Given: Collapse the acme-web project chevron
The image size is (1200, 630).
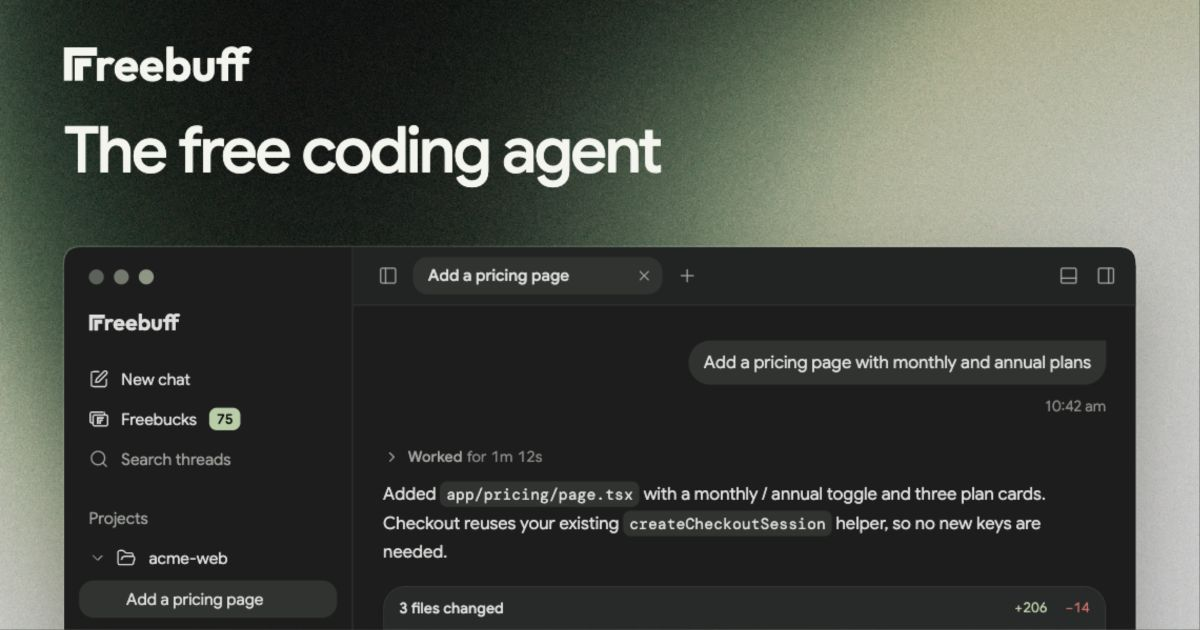Looking at the screenshot, I should [x=98, y=558].
